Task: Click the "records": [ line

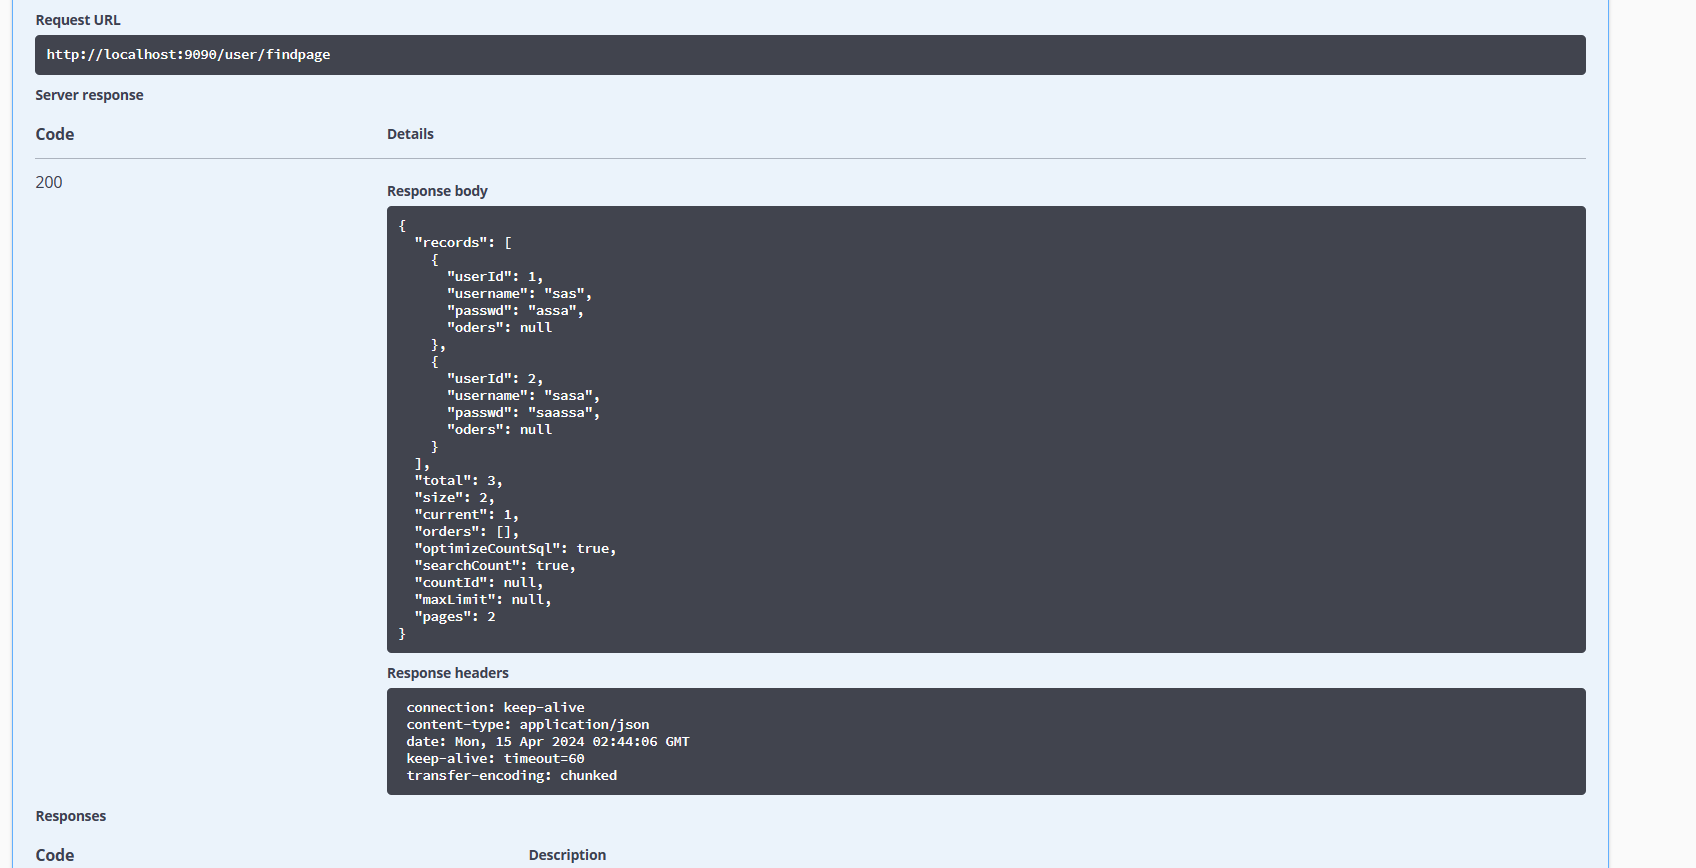Action: (x=463, y=243)
